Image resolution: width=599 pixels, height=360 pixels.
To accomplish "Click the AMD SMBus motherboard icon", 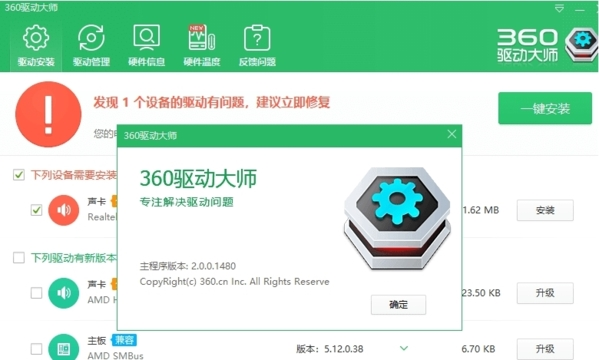I will point(64,347).
